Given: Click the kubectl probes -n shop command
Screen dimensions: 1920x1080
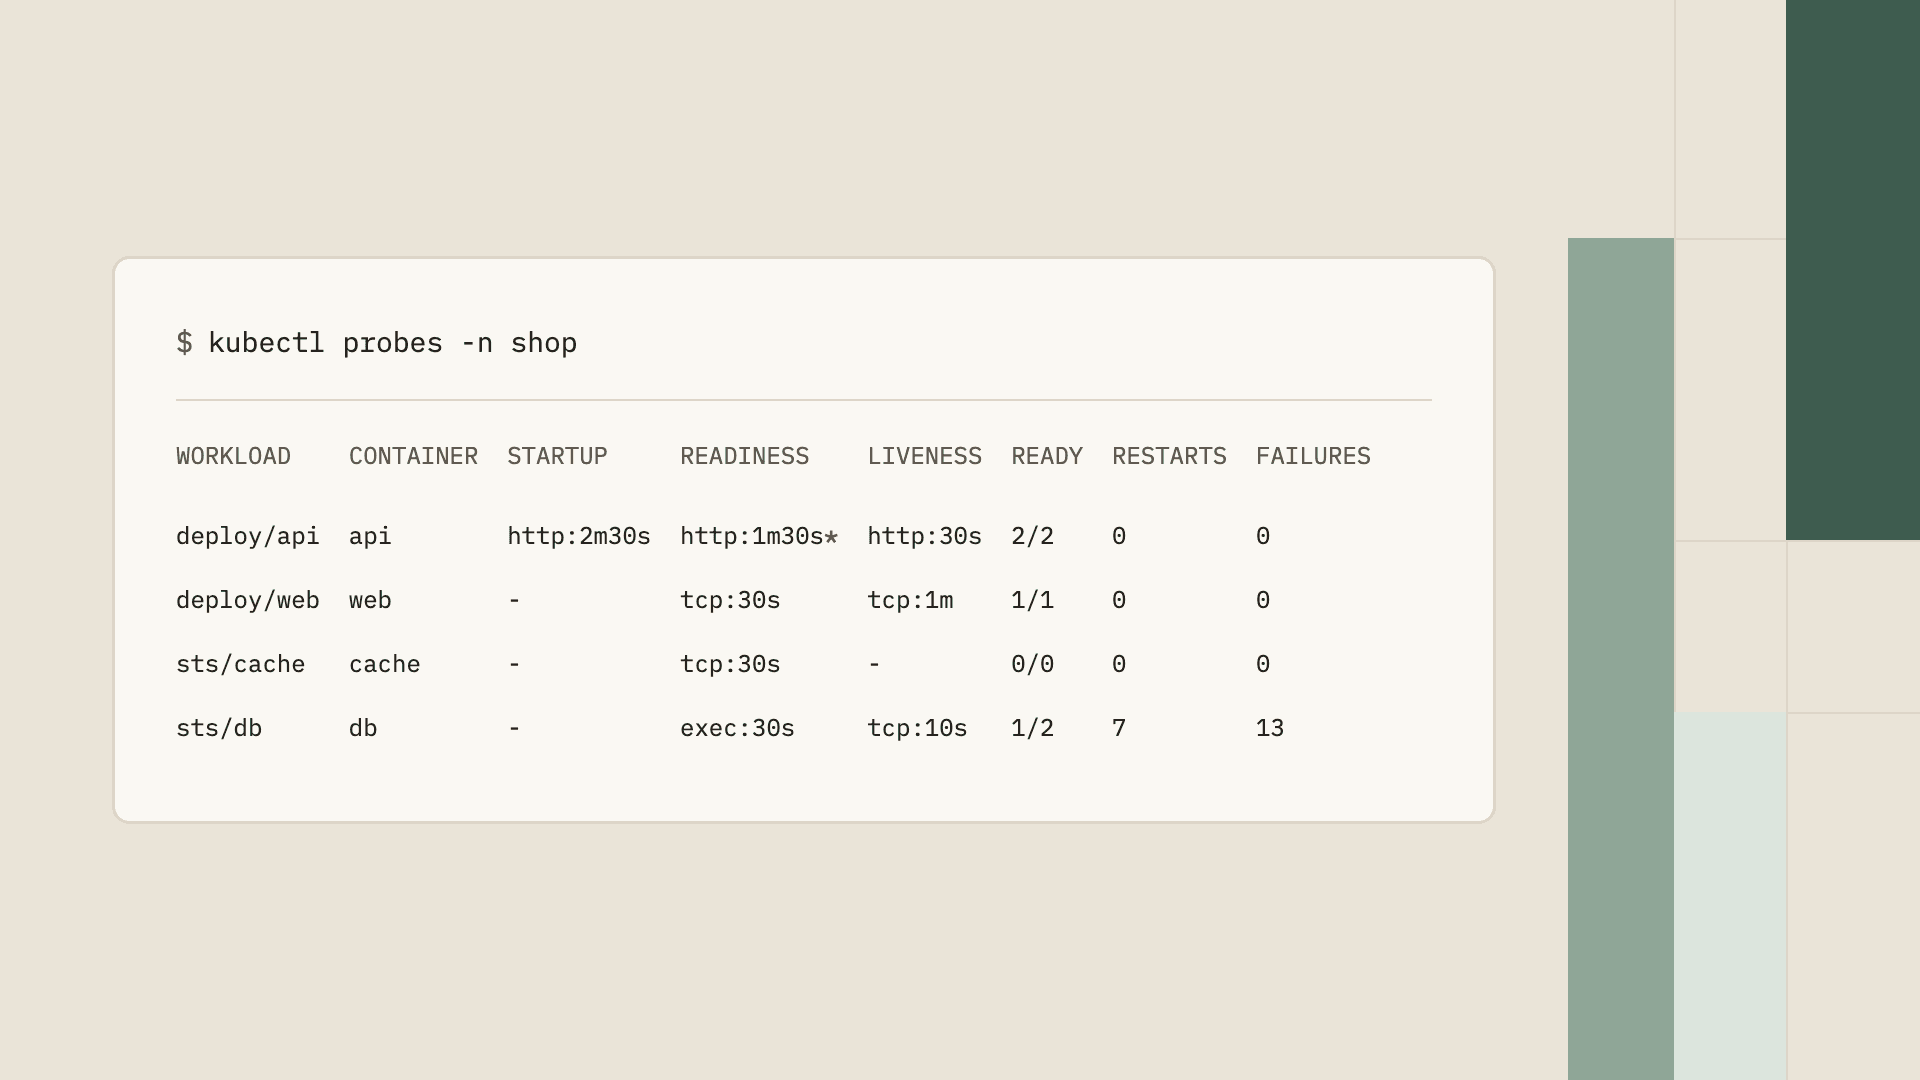Looking at the screenshot, I should point(392,343).
